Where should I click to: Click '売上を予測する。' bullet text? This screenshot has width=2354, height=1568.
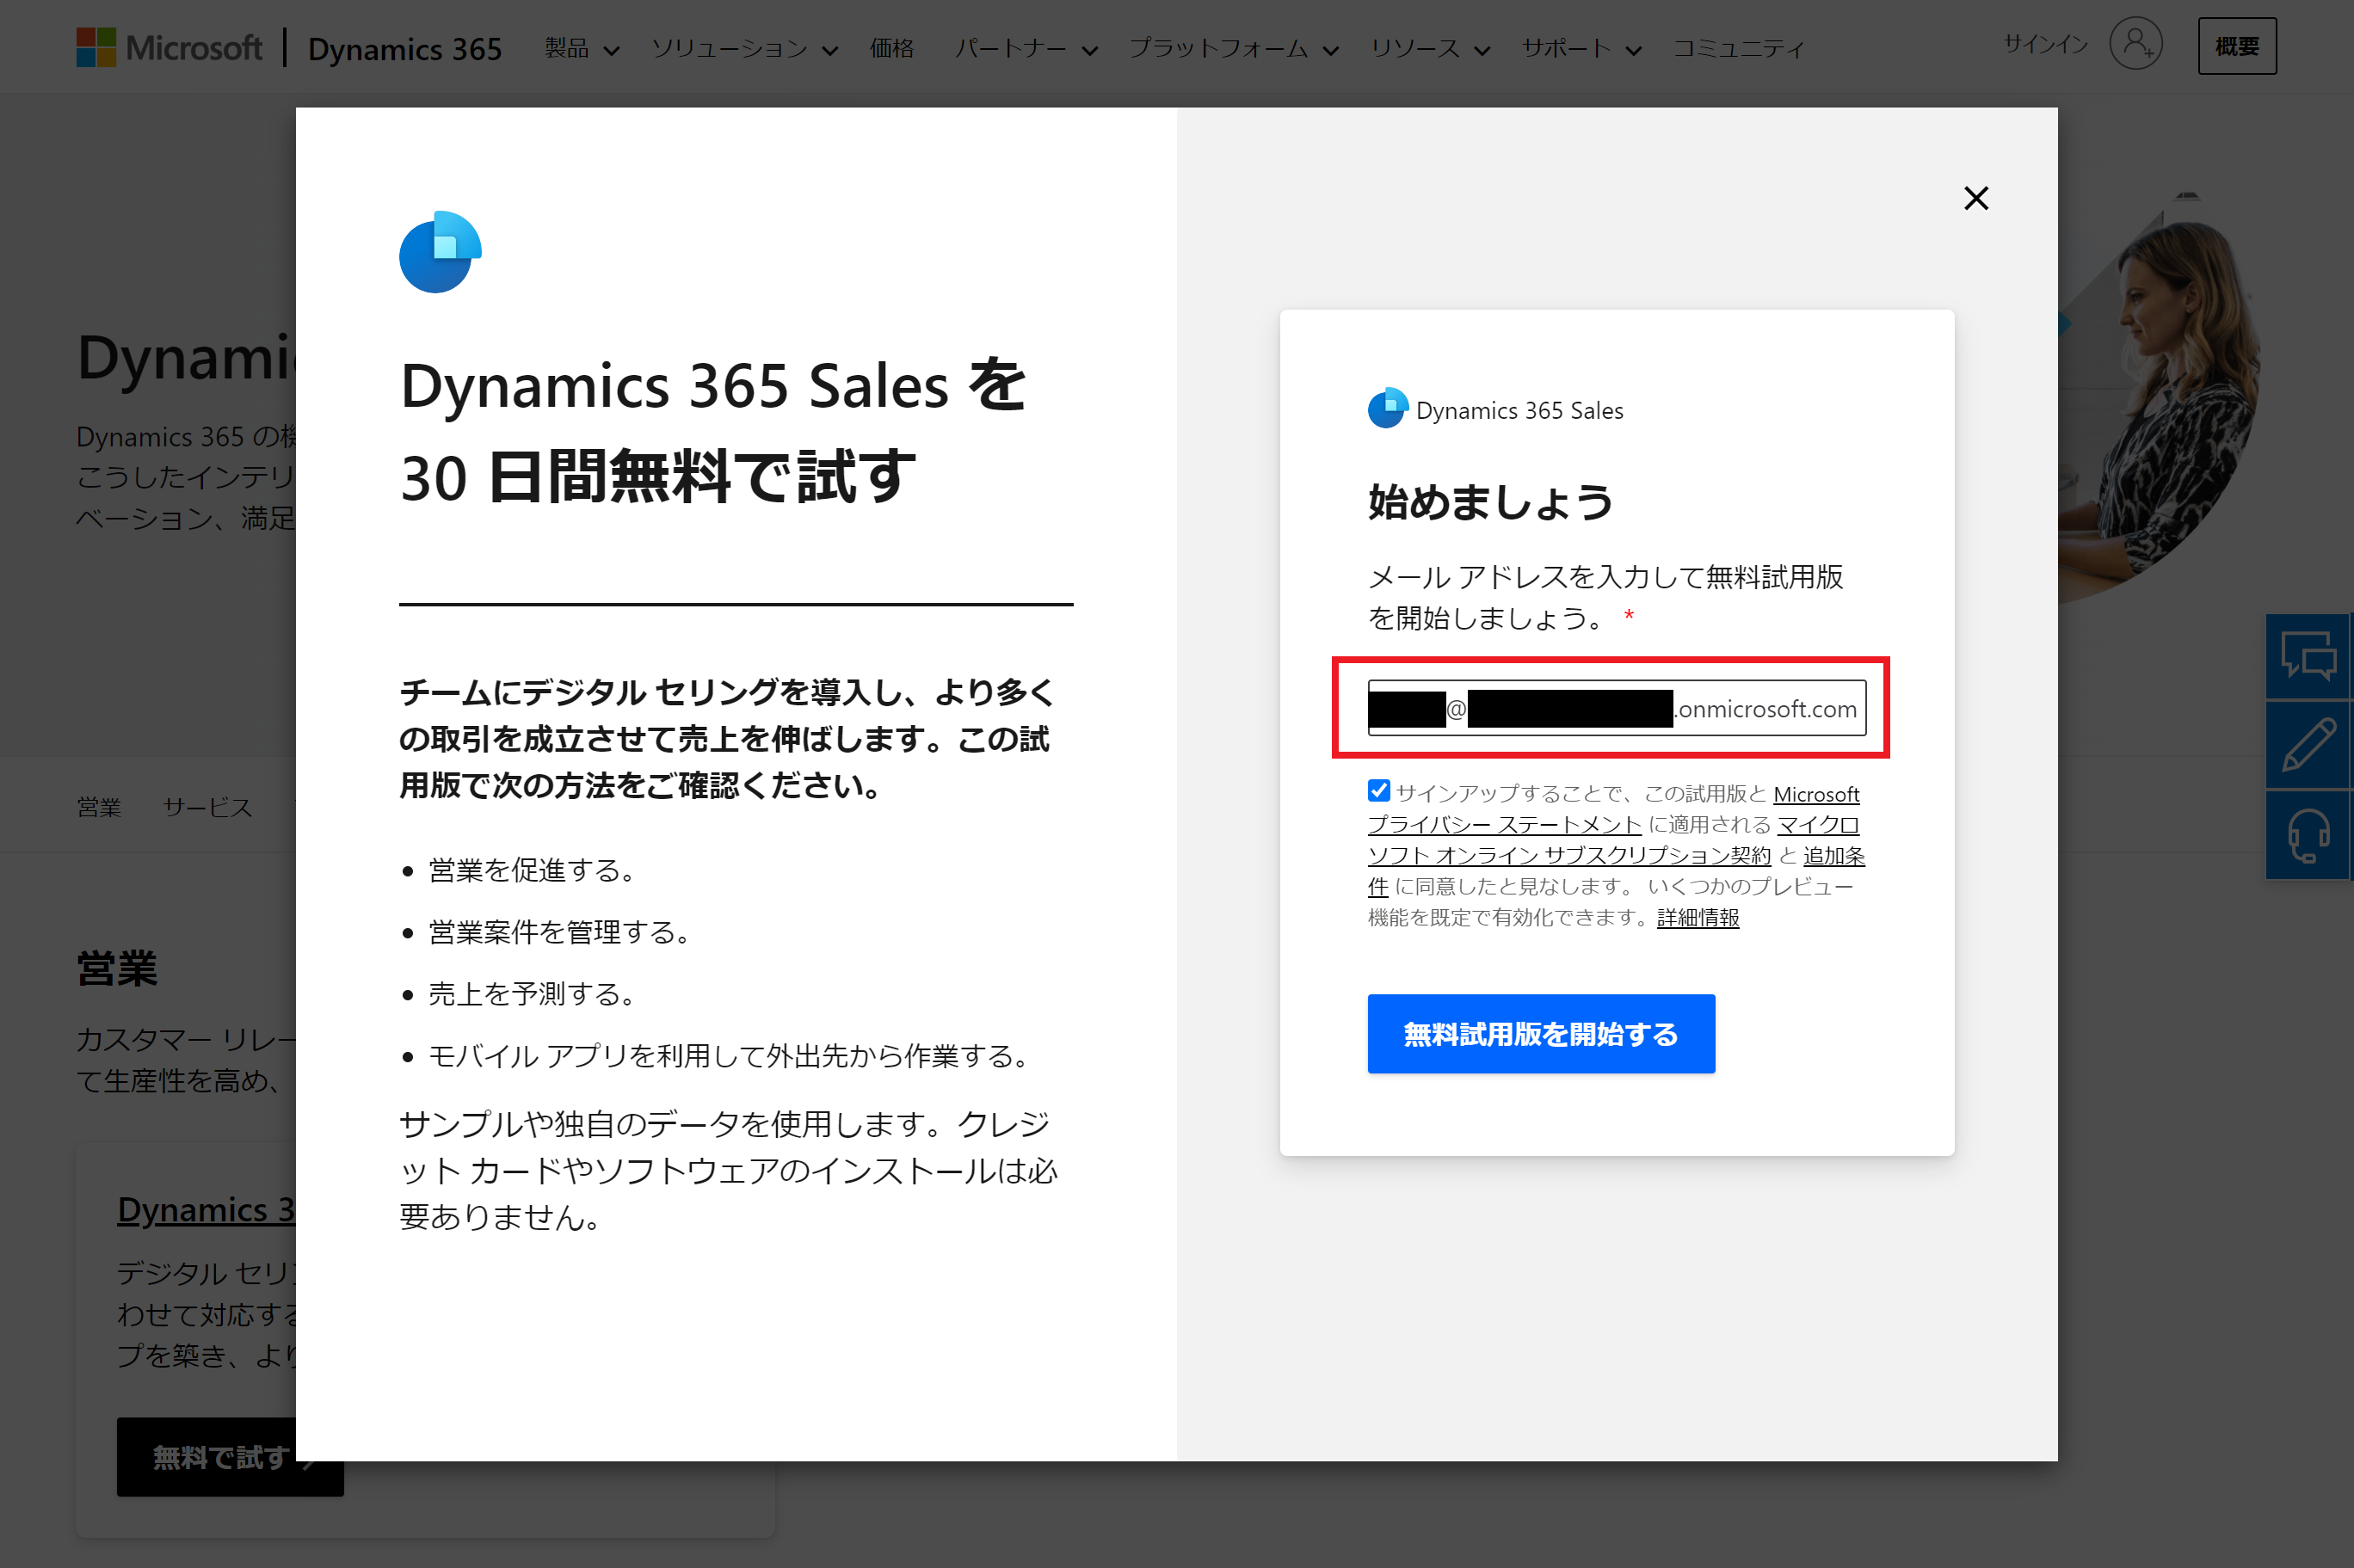[531, 994]
